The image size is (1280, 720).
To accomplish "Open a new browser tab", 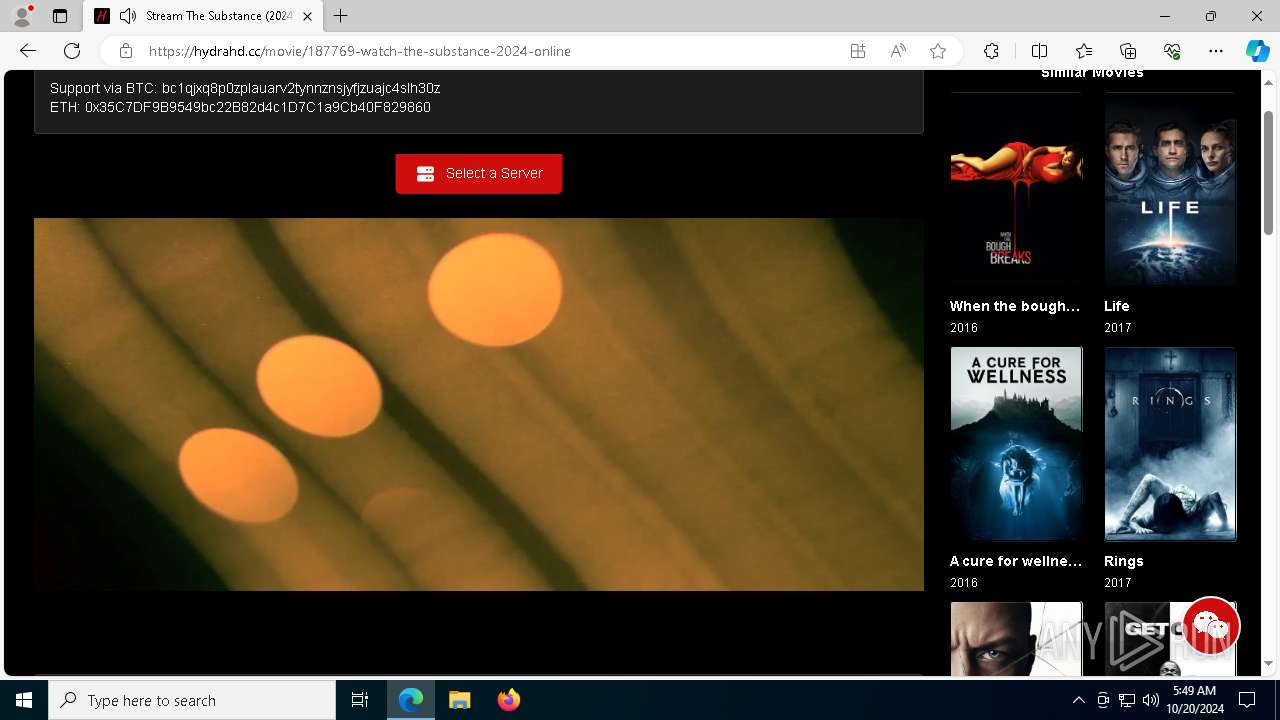I will 341,16.
